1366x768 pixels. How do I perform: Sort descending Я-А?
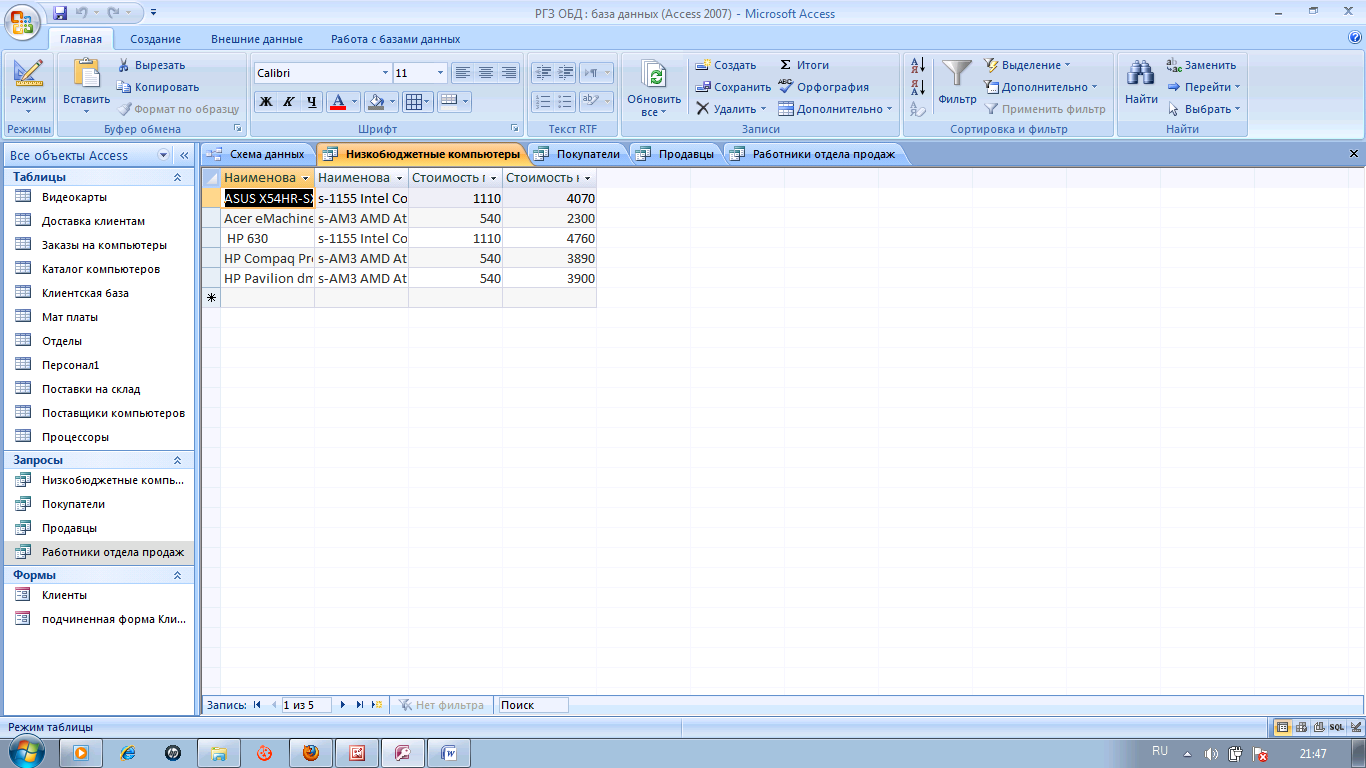point(918,88)
